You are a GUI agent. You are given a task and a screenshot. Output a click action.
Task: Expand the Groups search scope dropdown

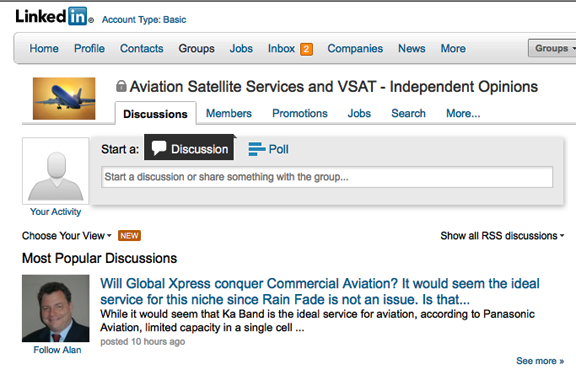pos(553,48)
